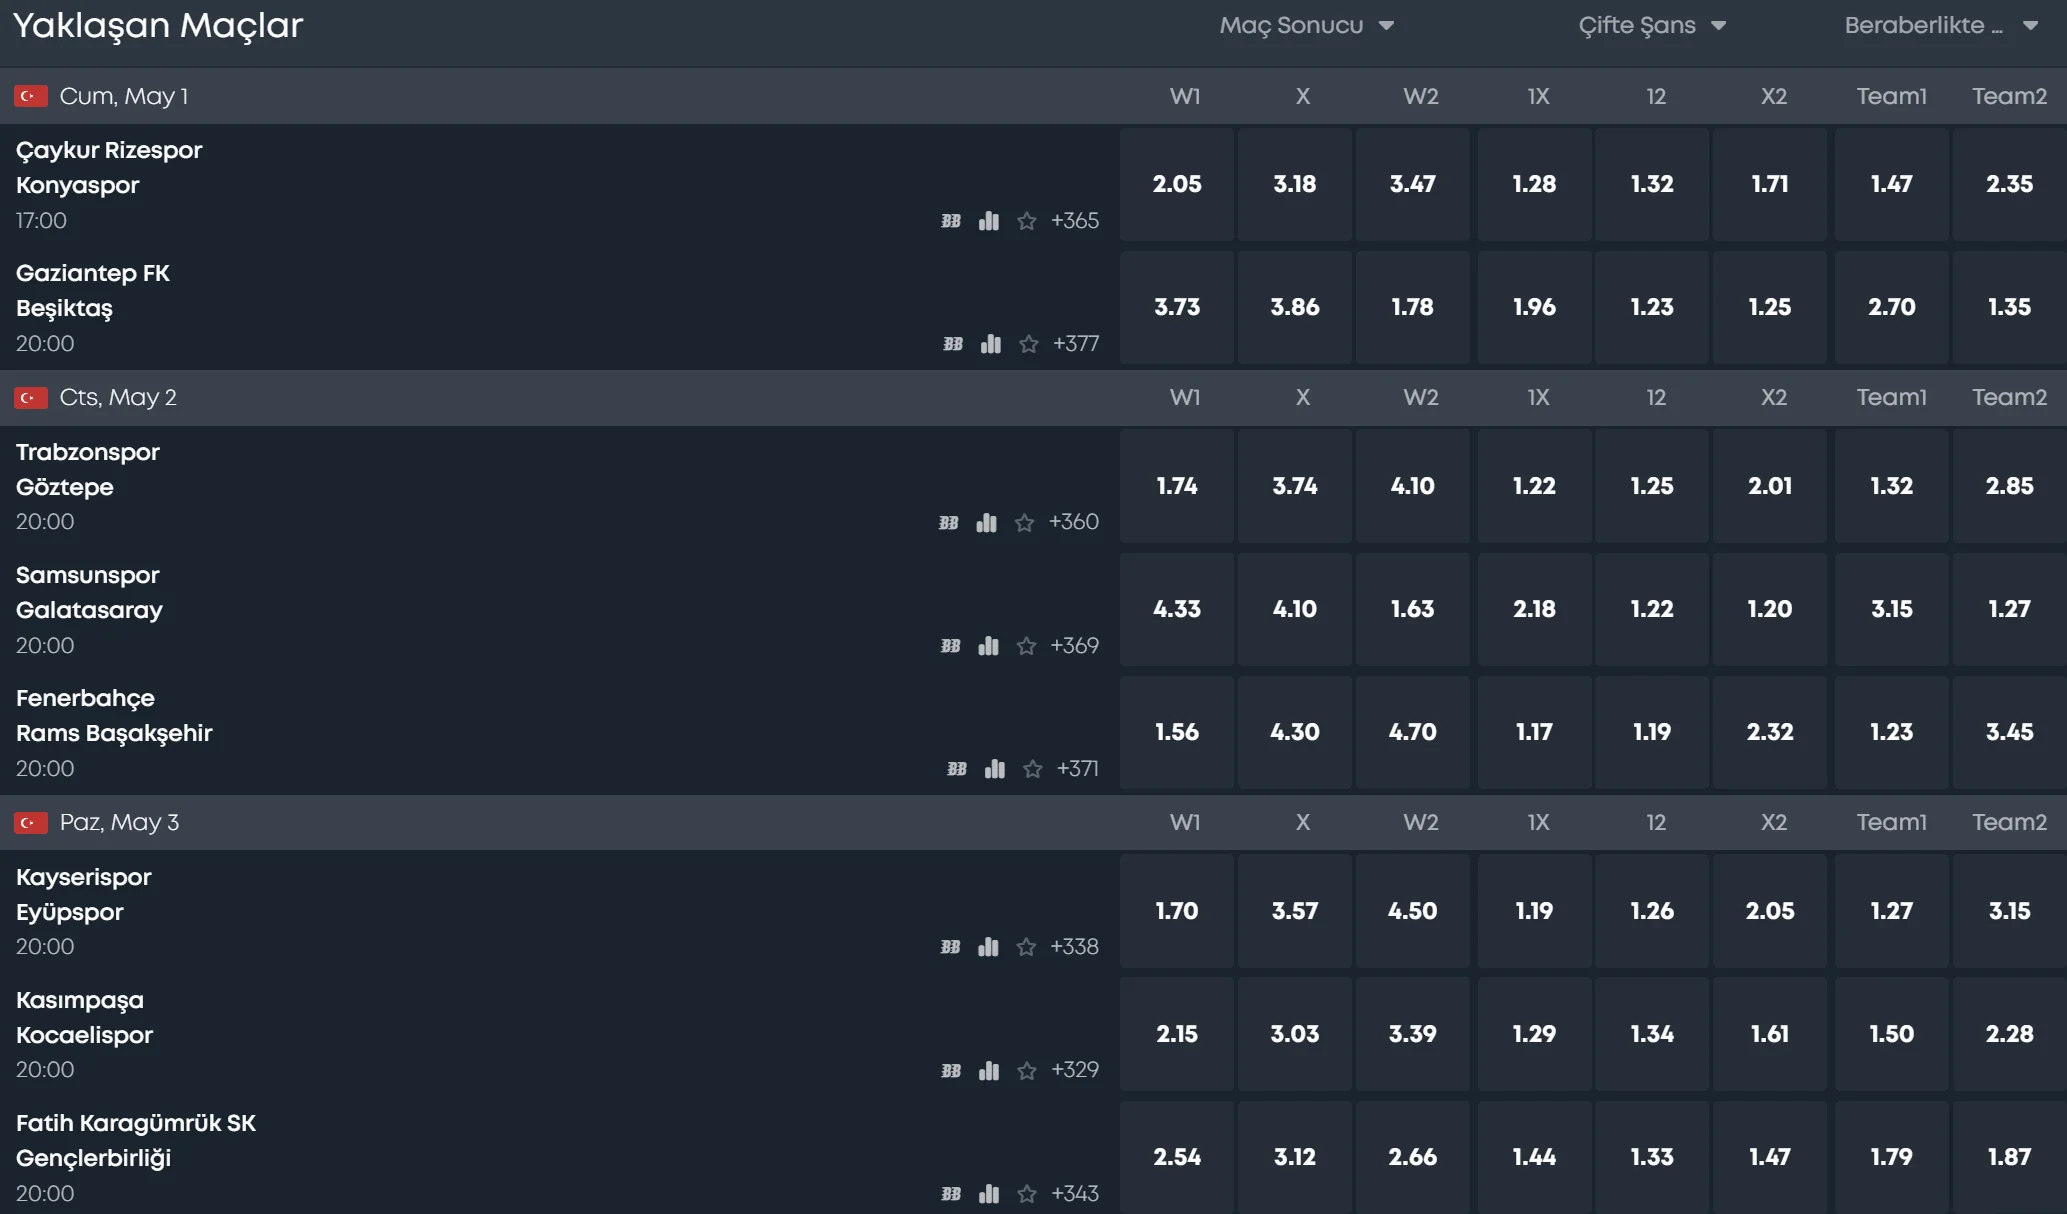The width and height of the screenshot is (2067, 1214).
Task: Open bet builder icon for Samsunspor–Galatasaray
Action: [951, 646]
